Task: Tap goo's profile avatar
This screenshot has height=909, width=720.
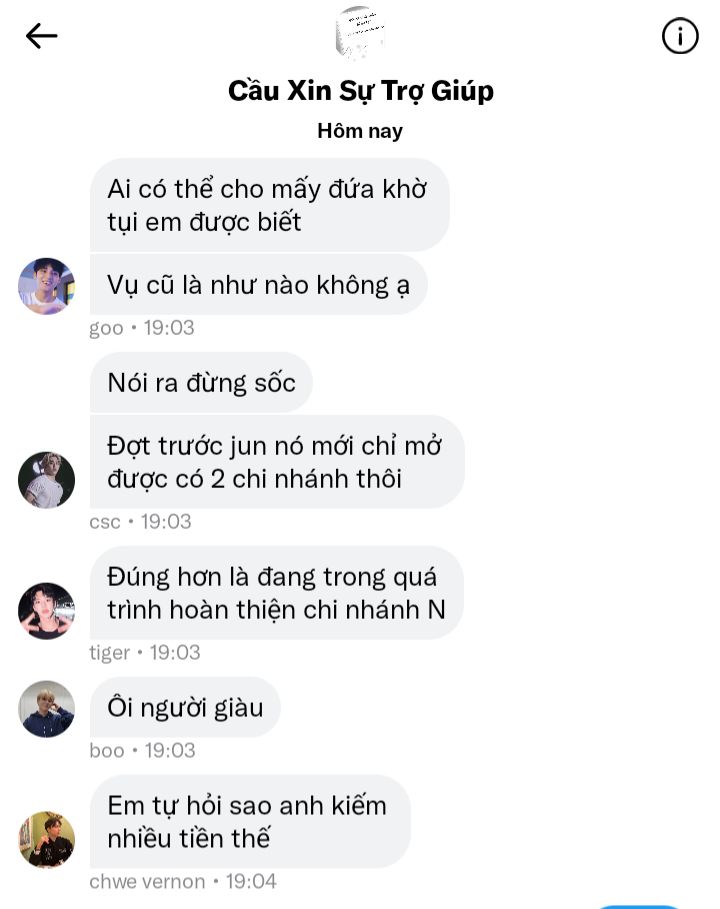Action: click(x=46, y=286)
